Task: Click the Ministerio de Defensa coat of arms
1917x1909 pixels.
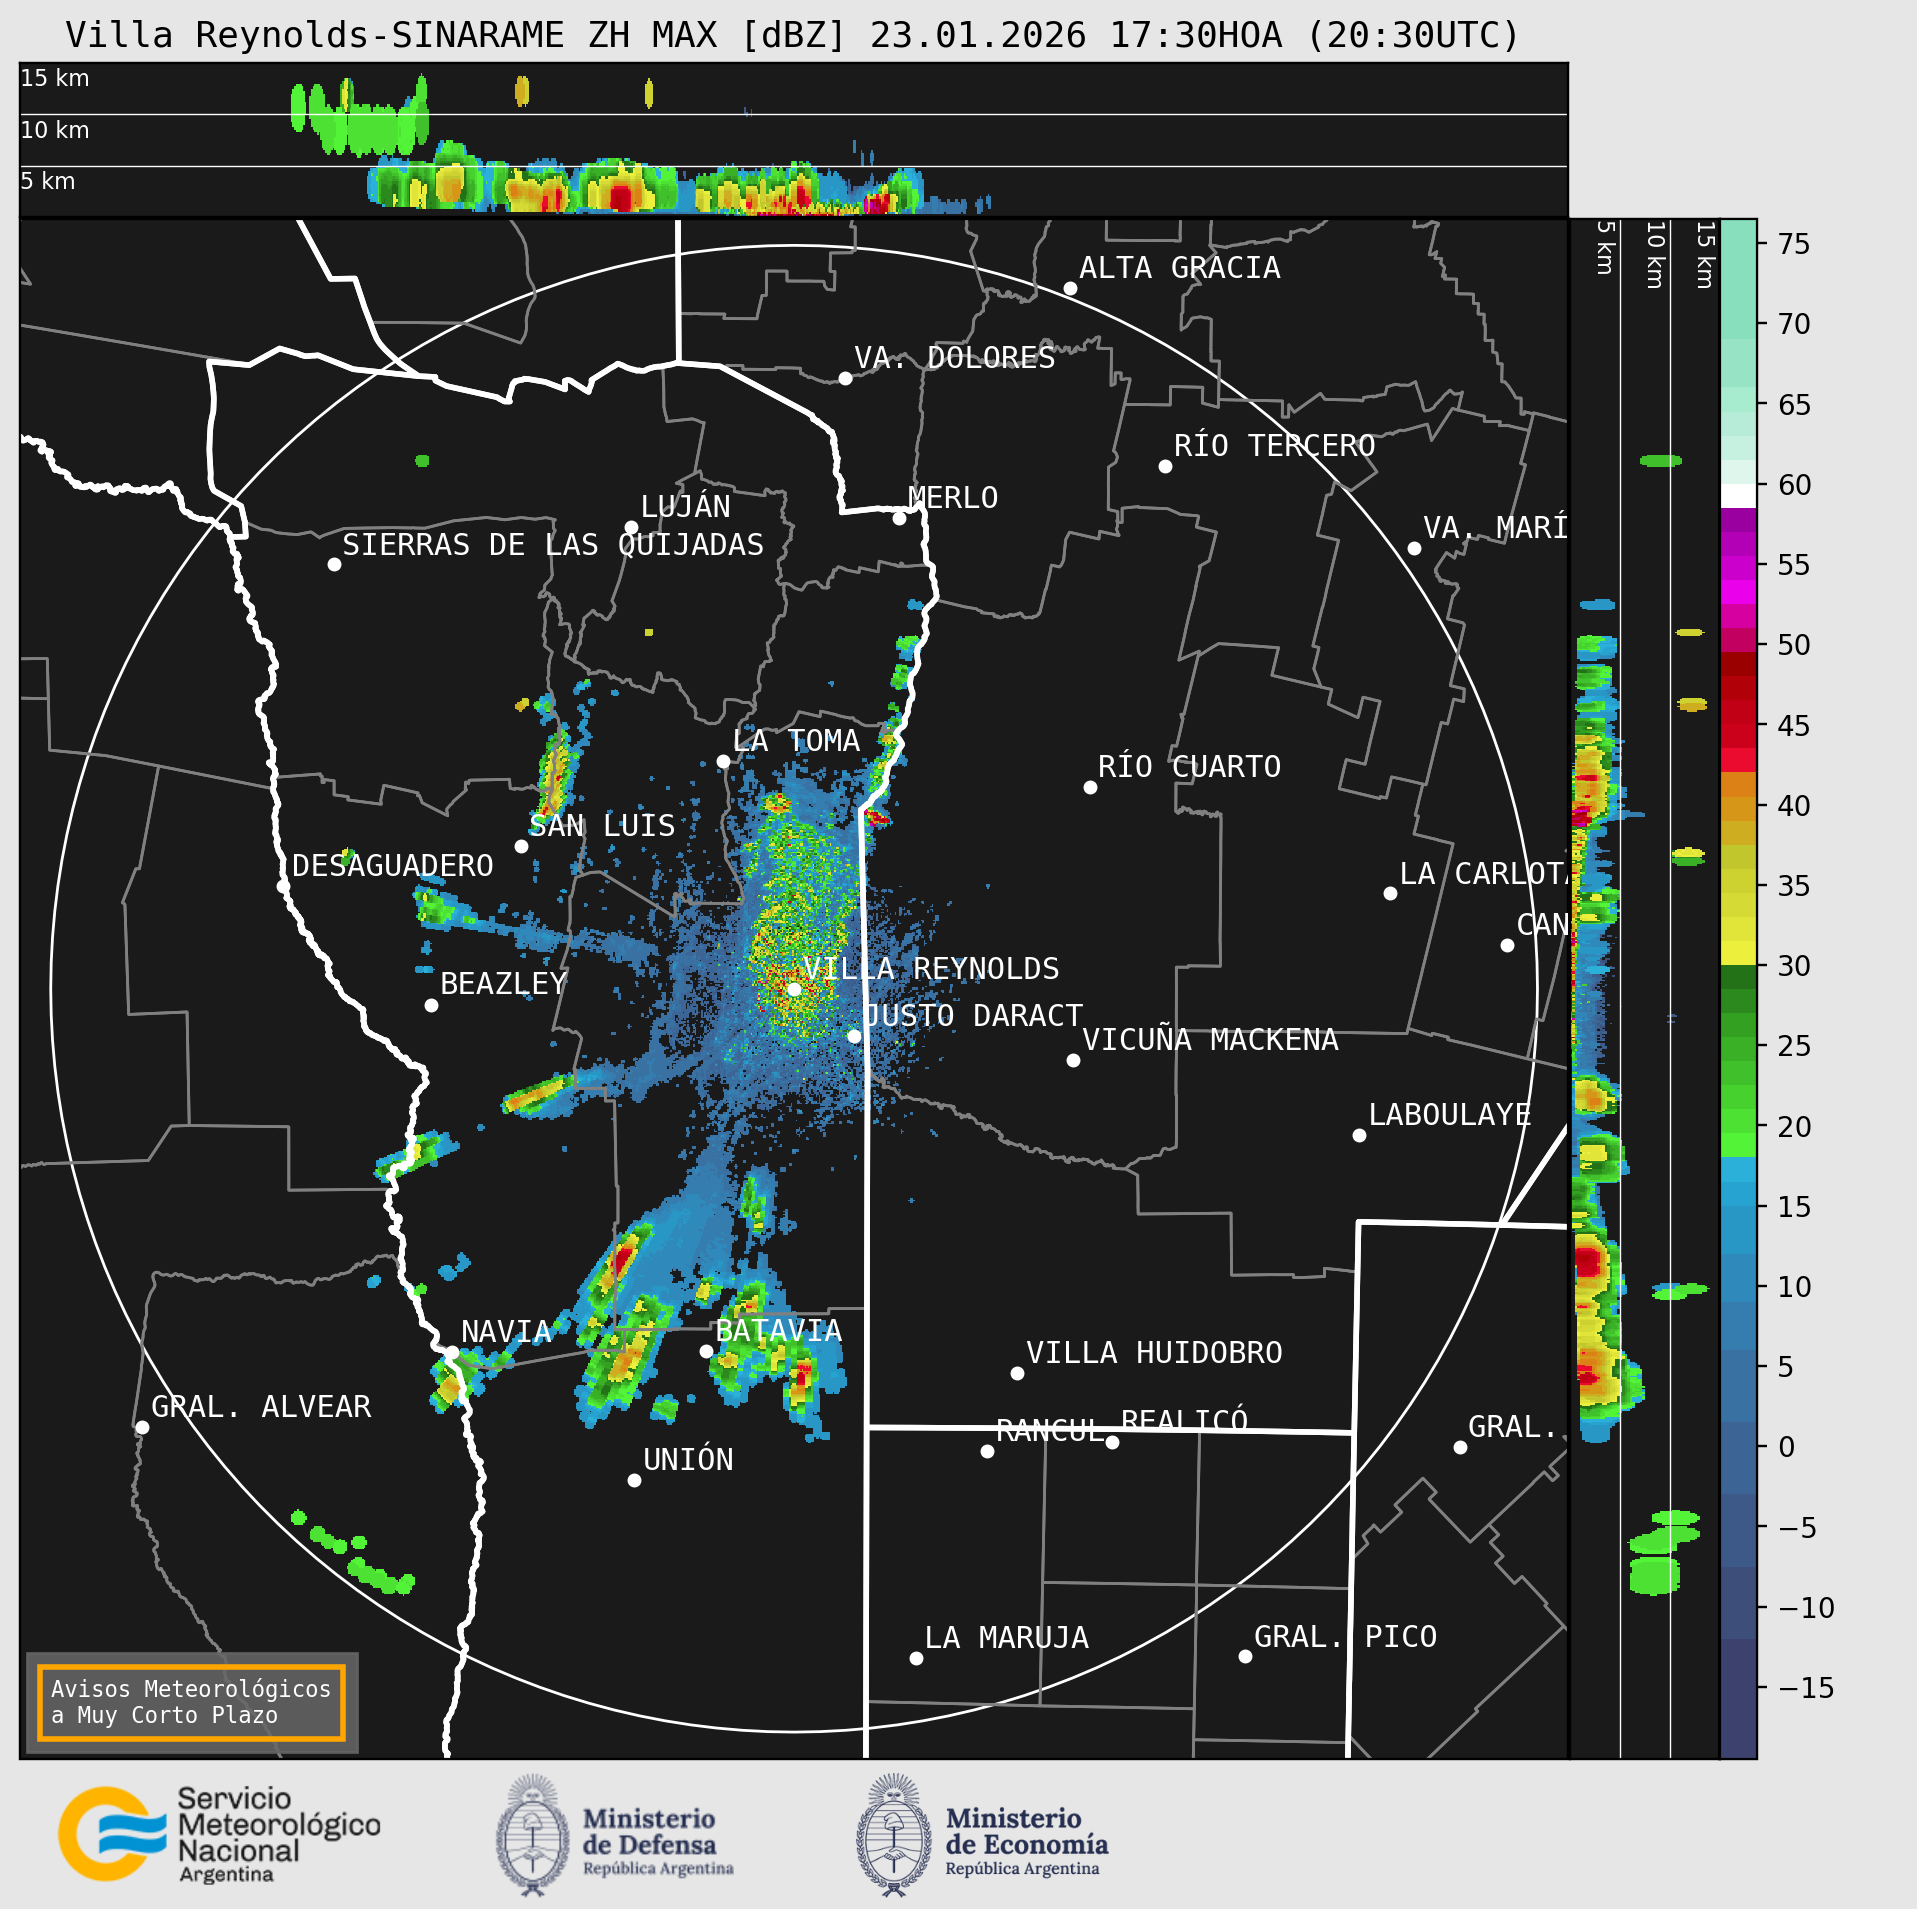Action: pyautogui.click(x=533, y=1836)
